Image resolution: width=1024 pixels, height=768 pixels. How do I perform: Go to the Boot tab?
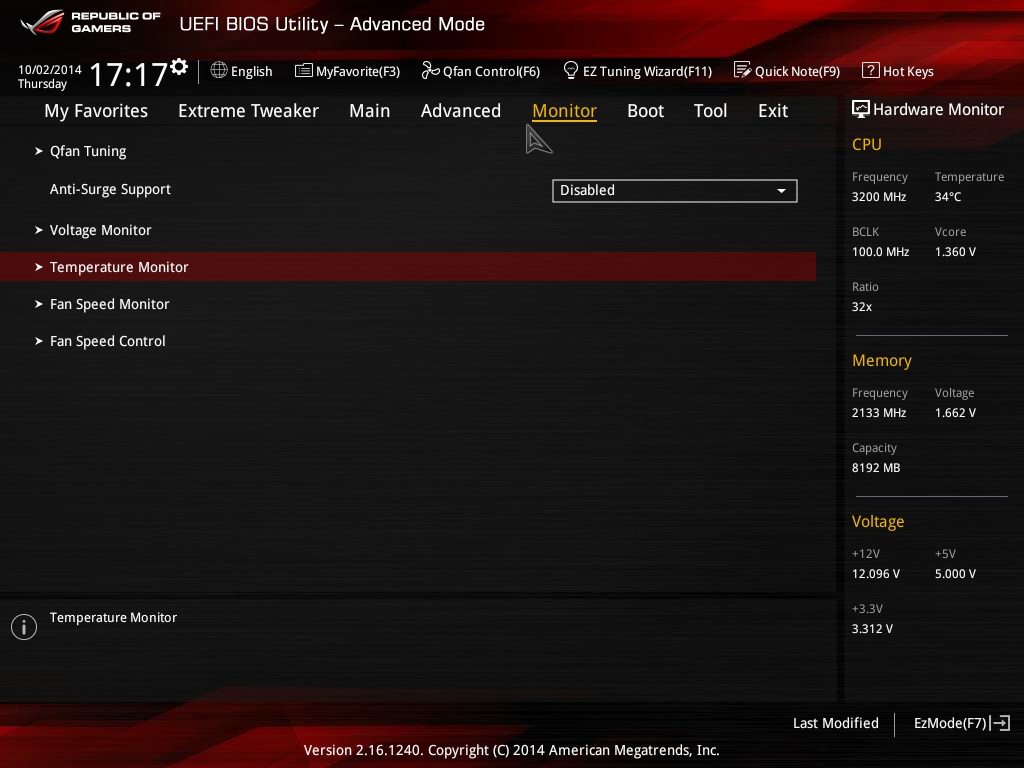coord(645,111)
